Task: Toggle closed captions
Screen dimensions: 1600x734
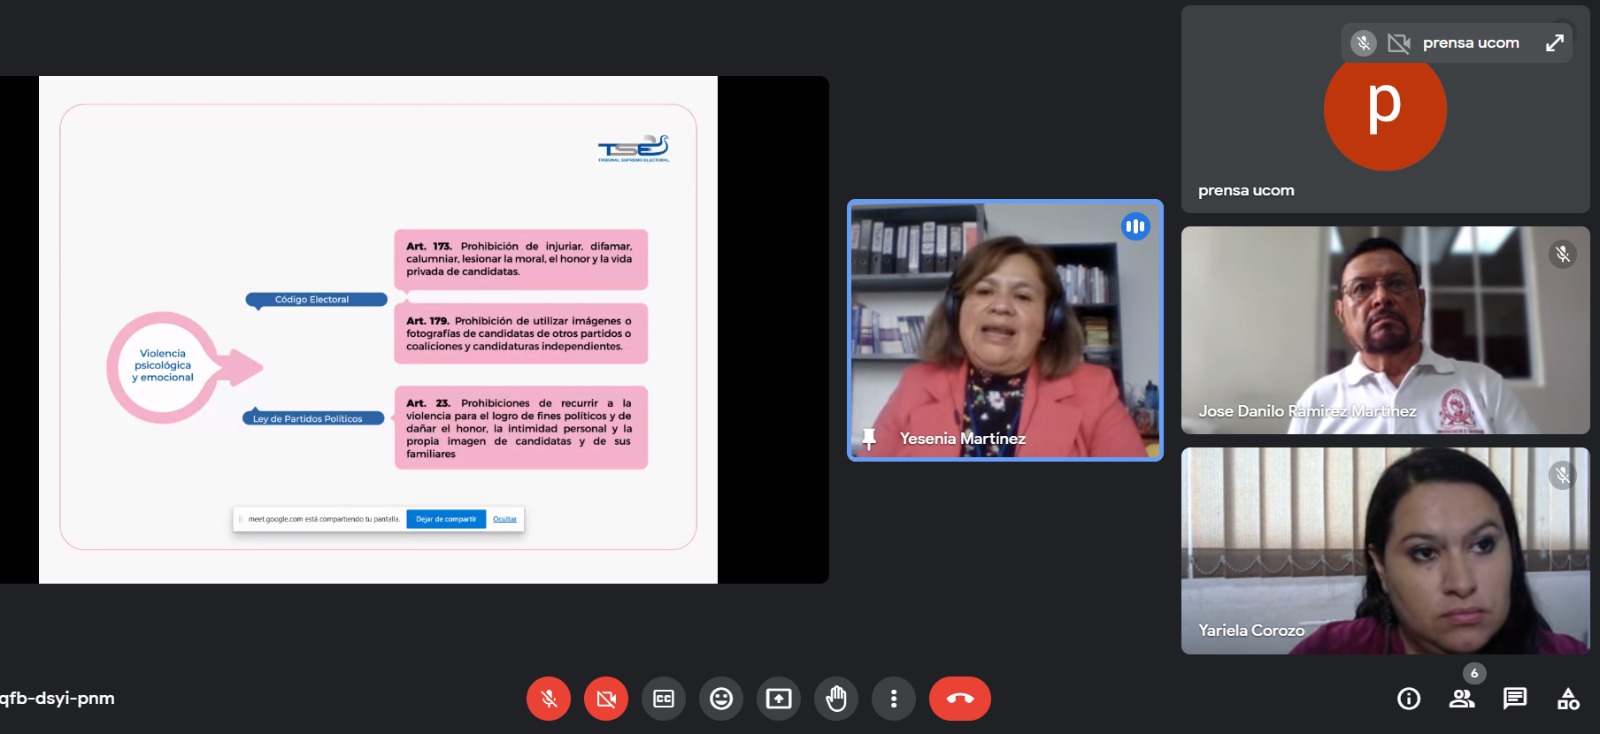Action: click(x=663, y=699)
